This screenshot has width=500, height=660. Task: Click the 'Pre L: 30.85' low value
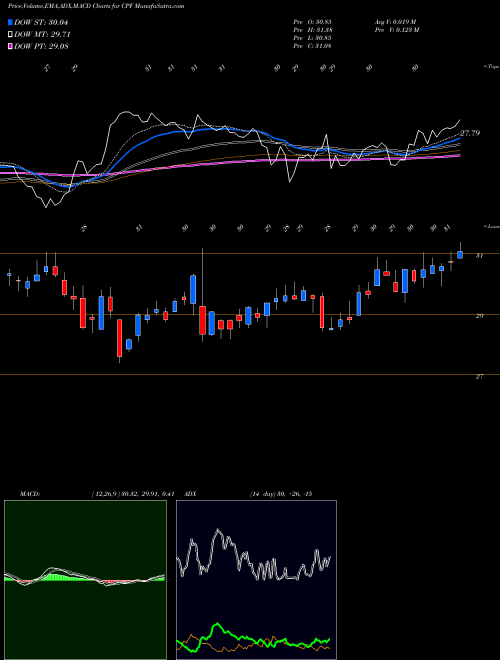tap(313, 38)
